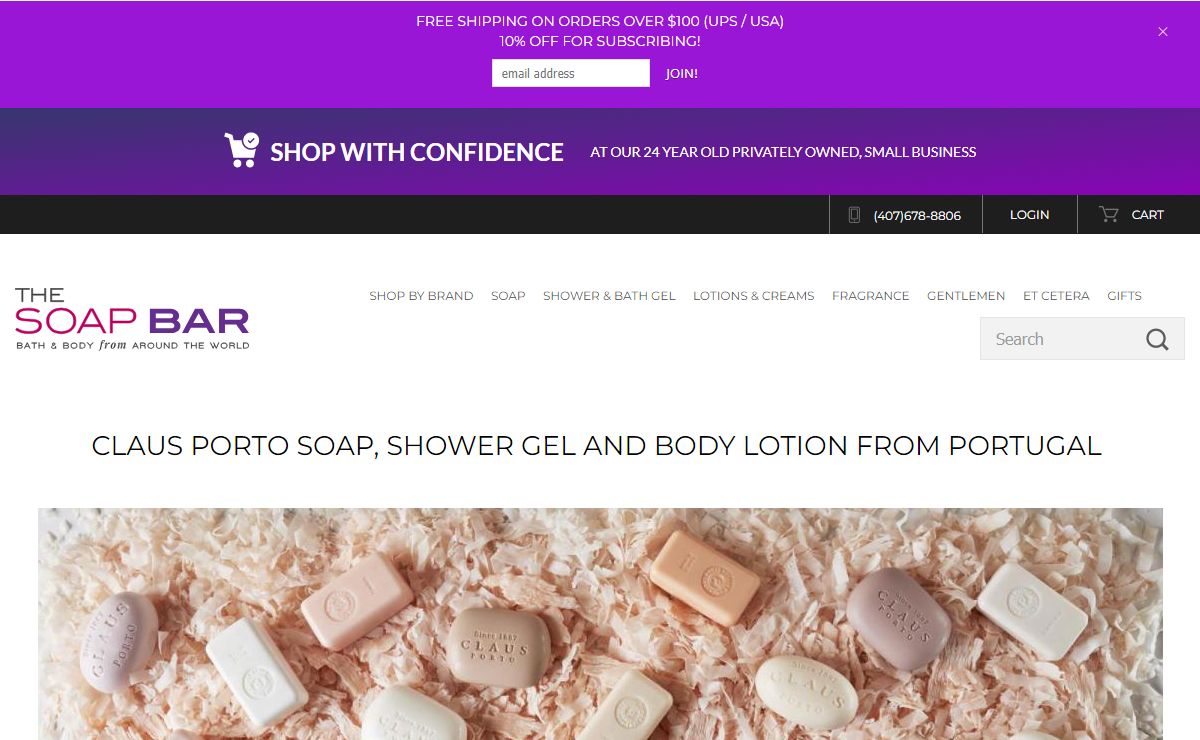
Task: Open Lotions & Creams category
Action: (754, 296)
